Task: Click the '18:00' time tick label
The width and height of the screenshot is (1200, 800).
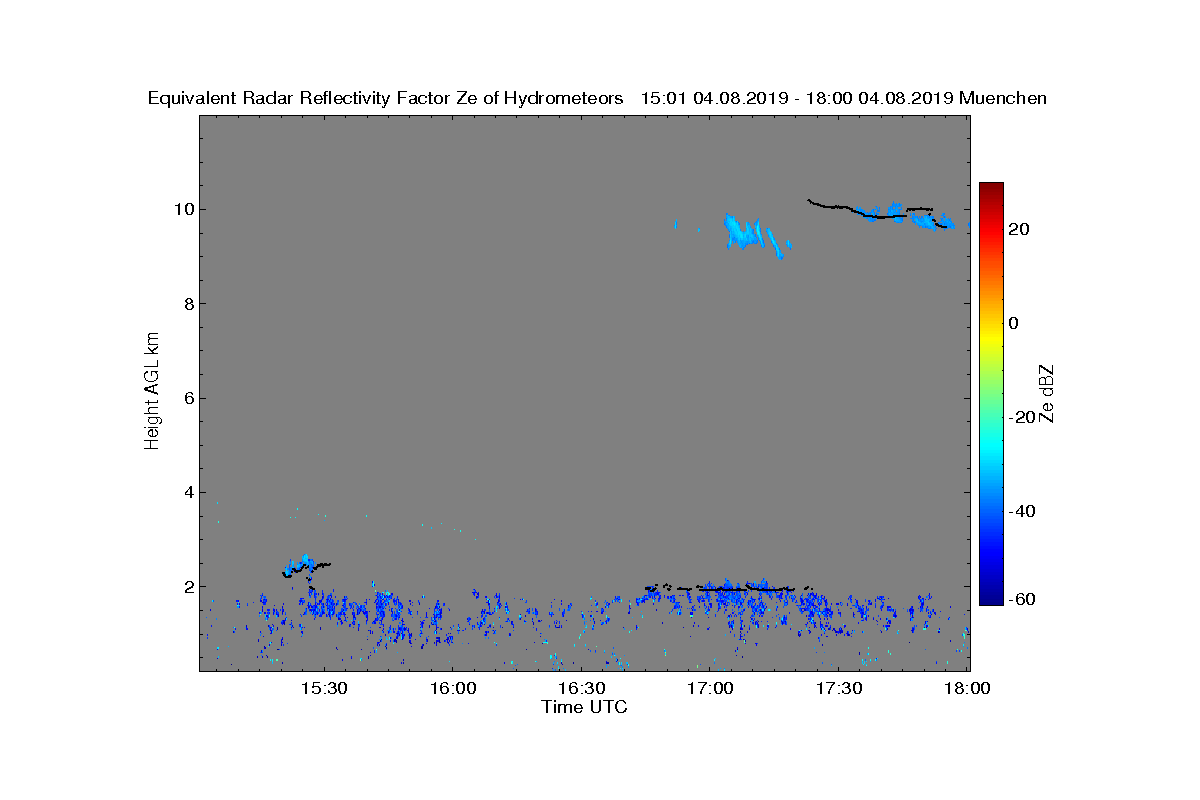Action: point(967,688)
